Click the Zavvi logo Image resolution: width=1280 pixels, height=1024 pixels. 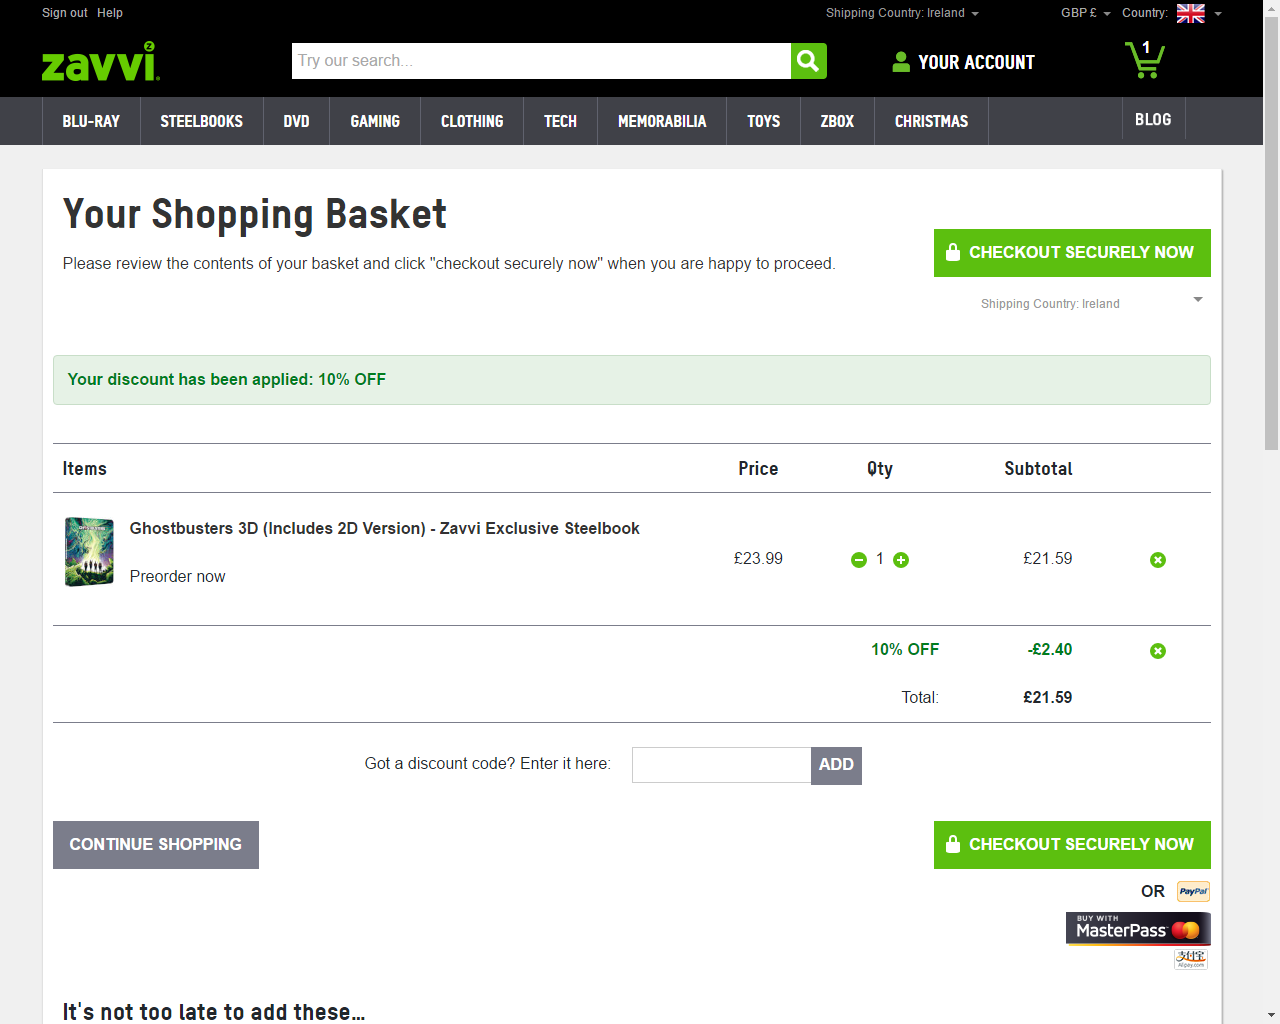pyautogui.click(x=100, y=62)
